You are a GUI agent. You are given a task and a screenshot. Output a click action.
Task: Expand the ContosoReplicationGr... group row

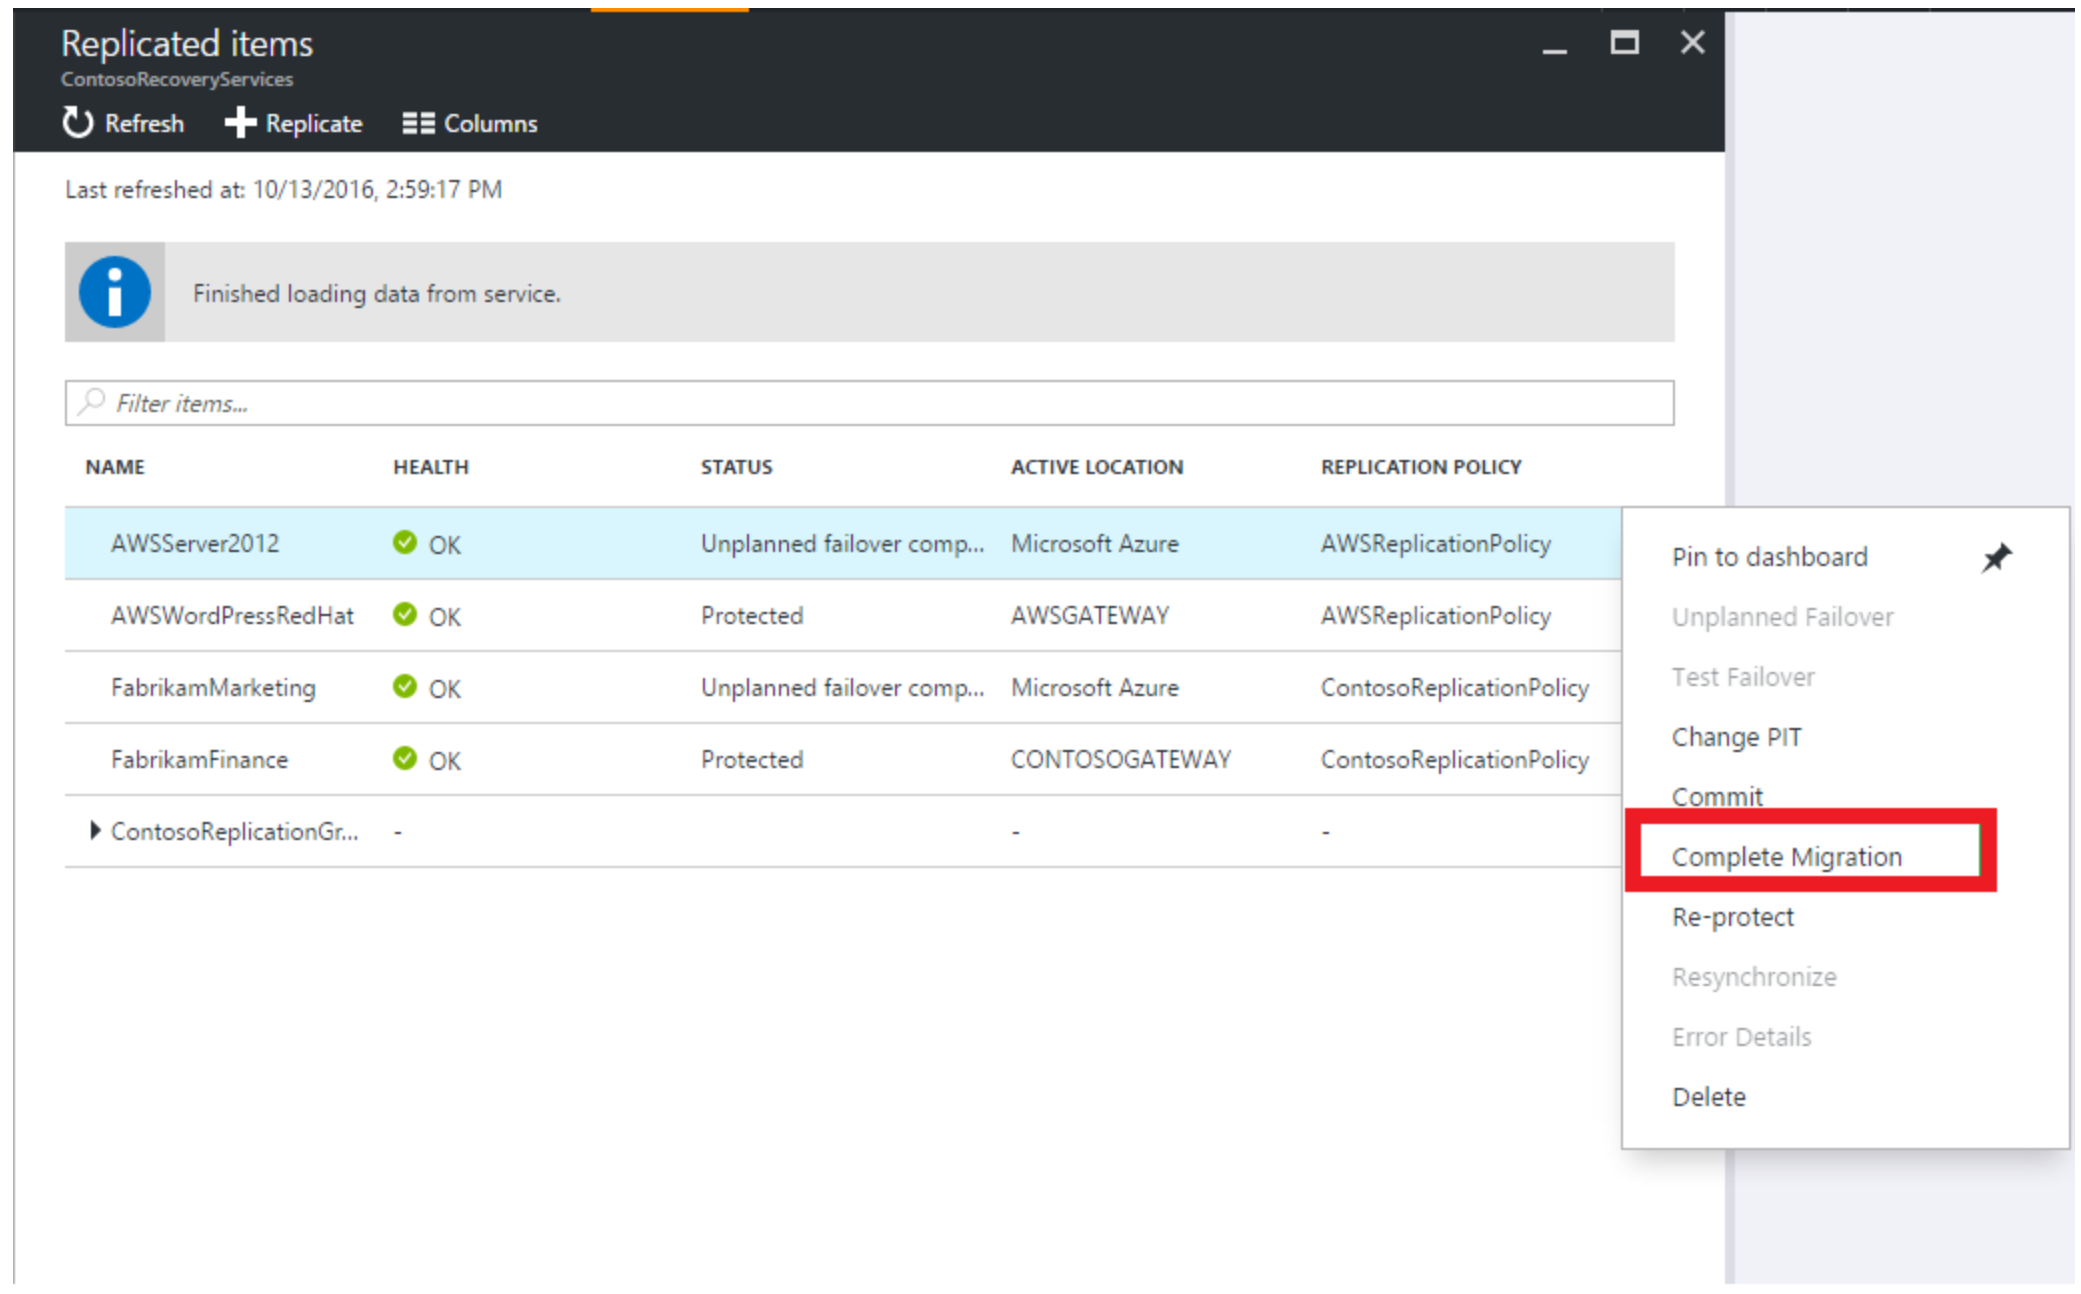[x=95, y=830]
